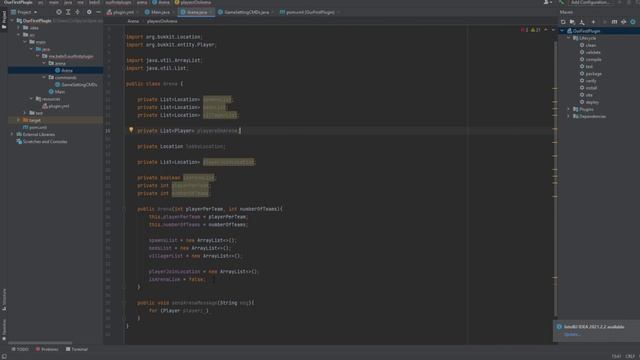Open the user account icon menu

(547, 2)
